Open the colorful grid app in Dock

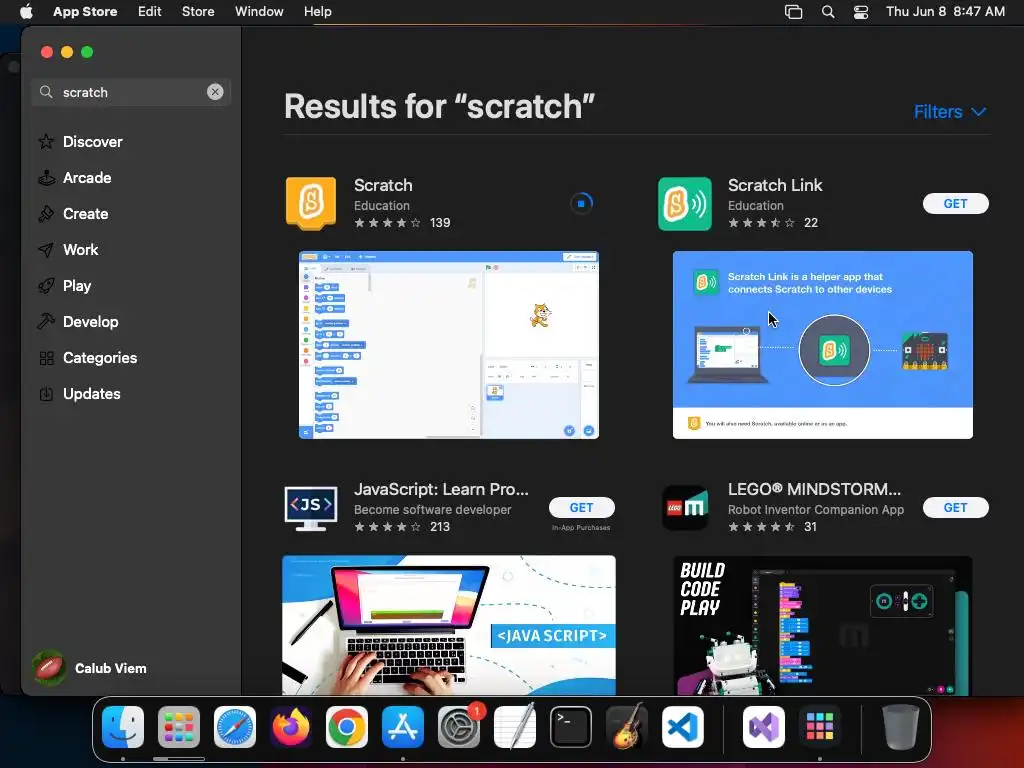tap(820, 727)
